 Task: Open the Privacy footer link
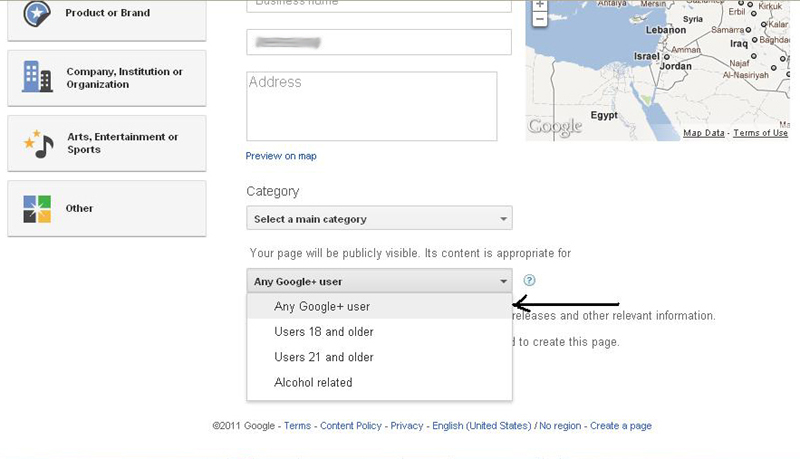click(407, 425)
